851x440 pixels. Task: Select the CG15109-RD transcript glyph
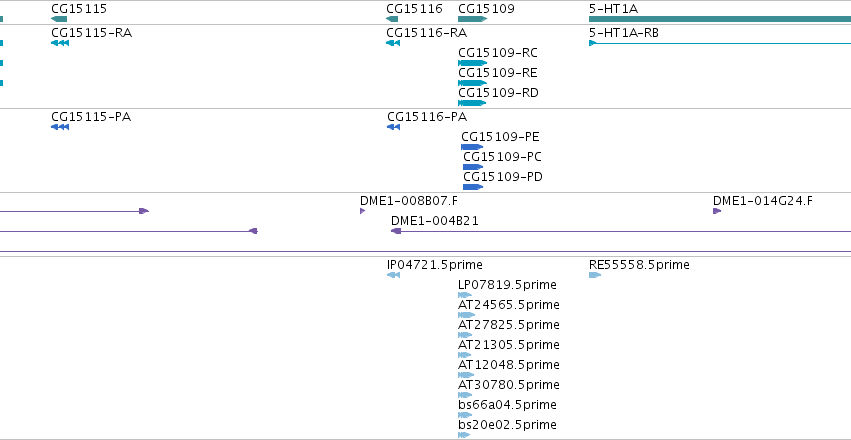click(x=472, y=103)
